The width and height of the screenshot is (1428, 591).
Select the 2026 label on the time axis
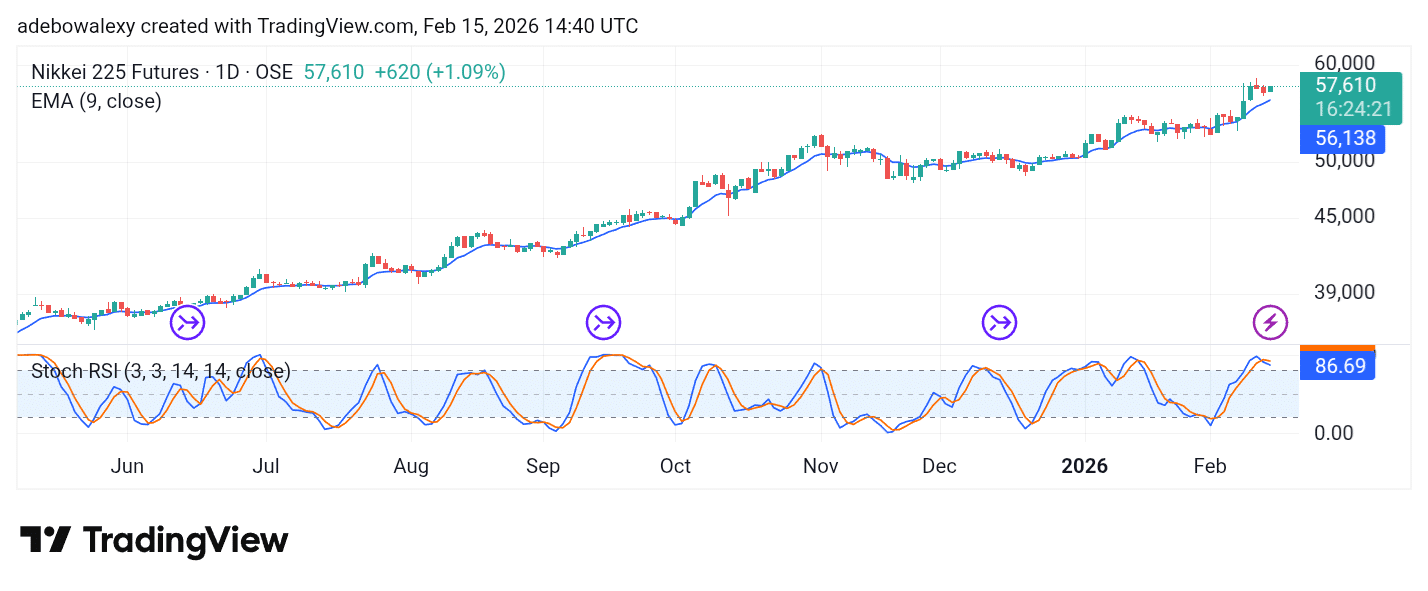click(x=1085, y=466)
